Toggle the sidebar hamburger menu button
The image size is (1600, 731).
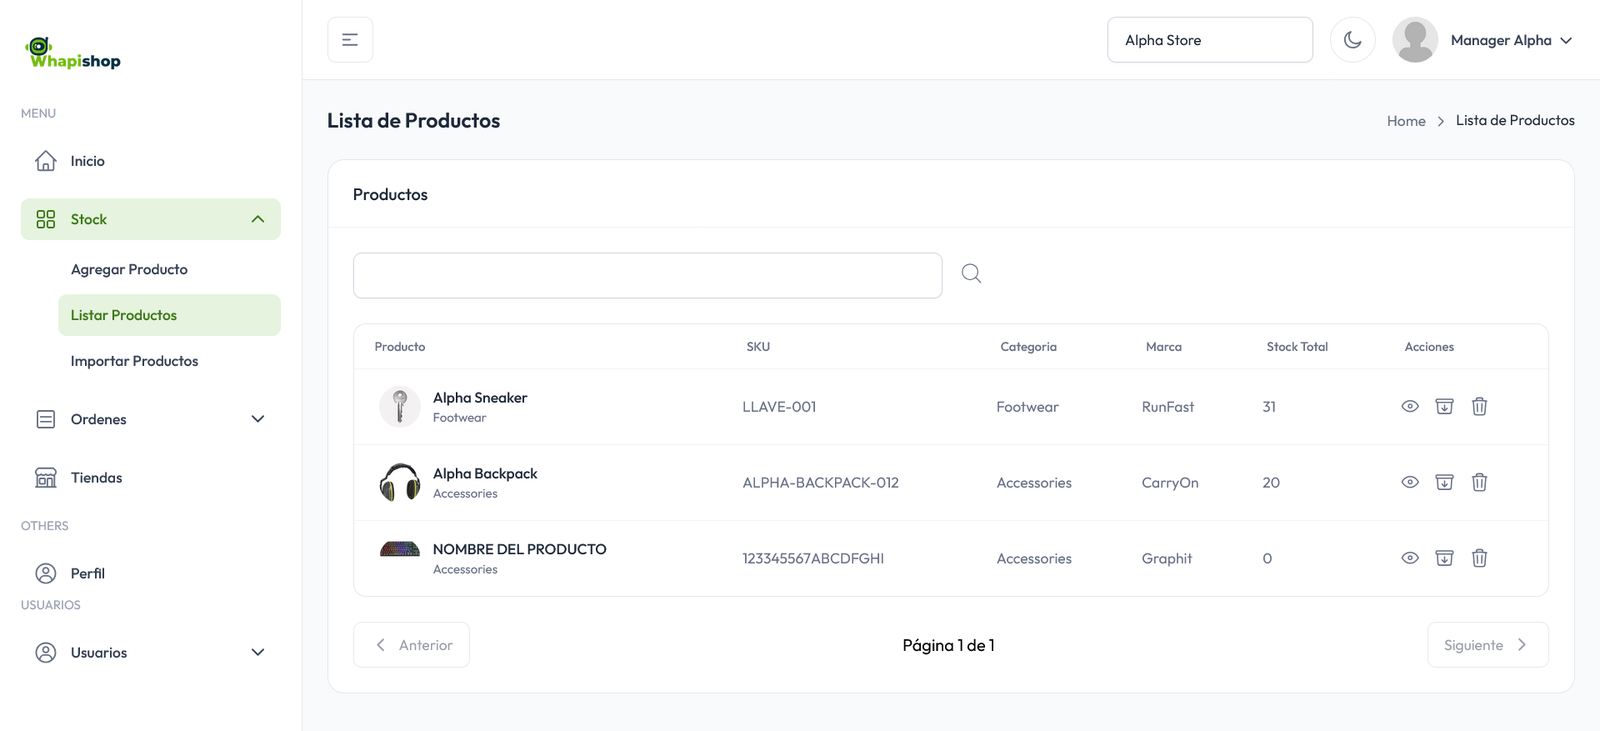point(350,40)
